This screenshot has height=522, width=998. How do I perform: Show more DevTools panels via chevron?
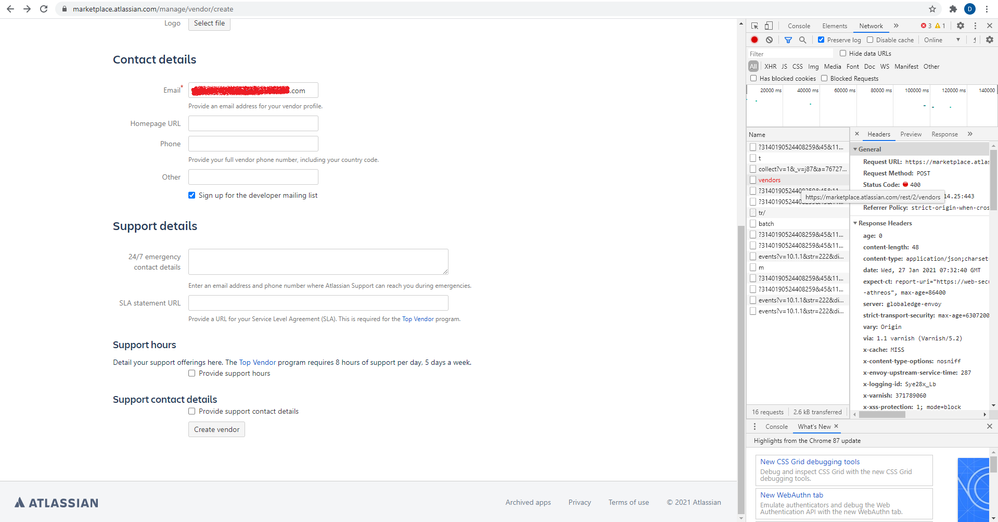896,26
